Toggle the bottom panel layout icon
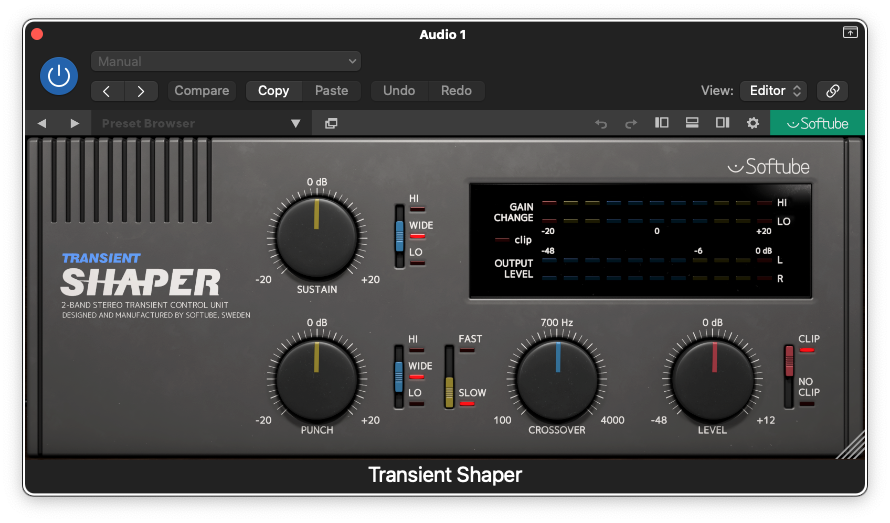The height and width of the screenshot is (523, 890). 692,123
